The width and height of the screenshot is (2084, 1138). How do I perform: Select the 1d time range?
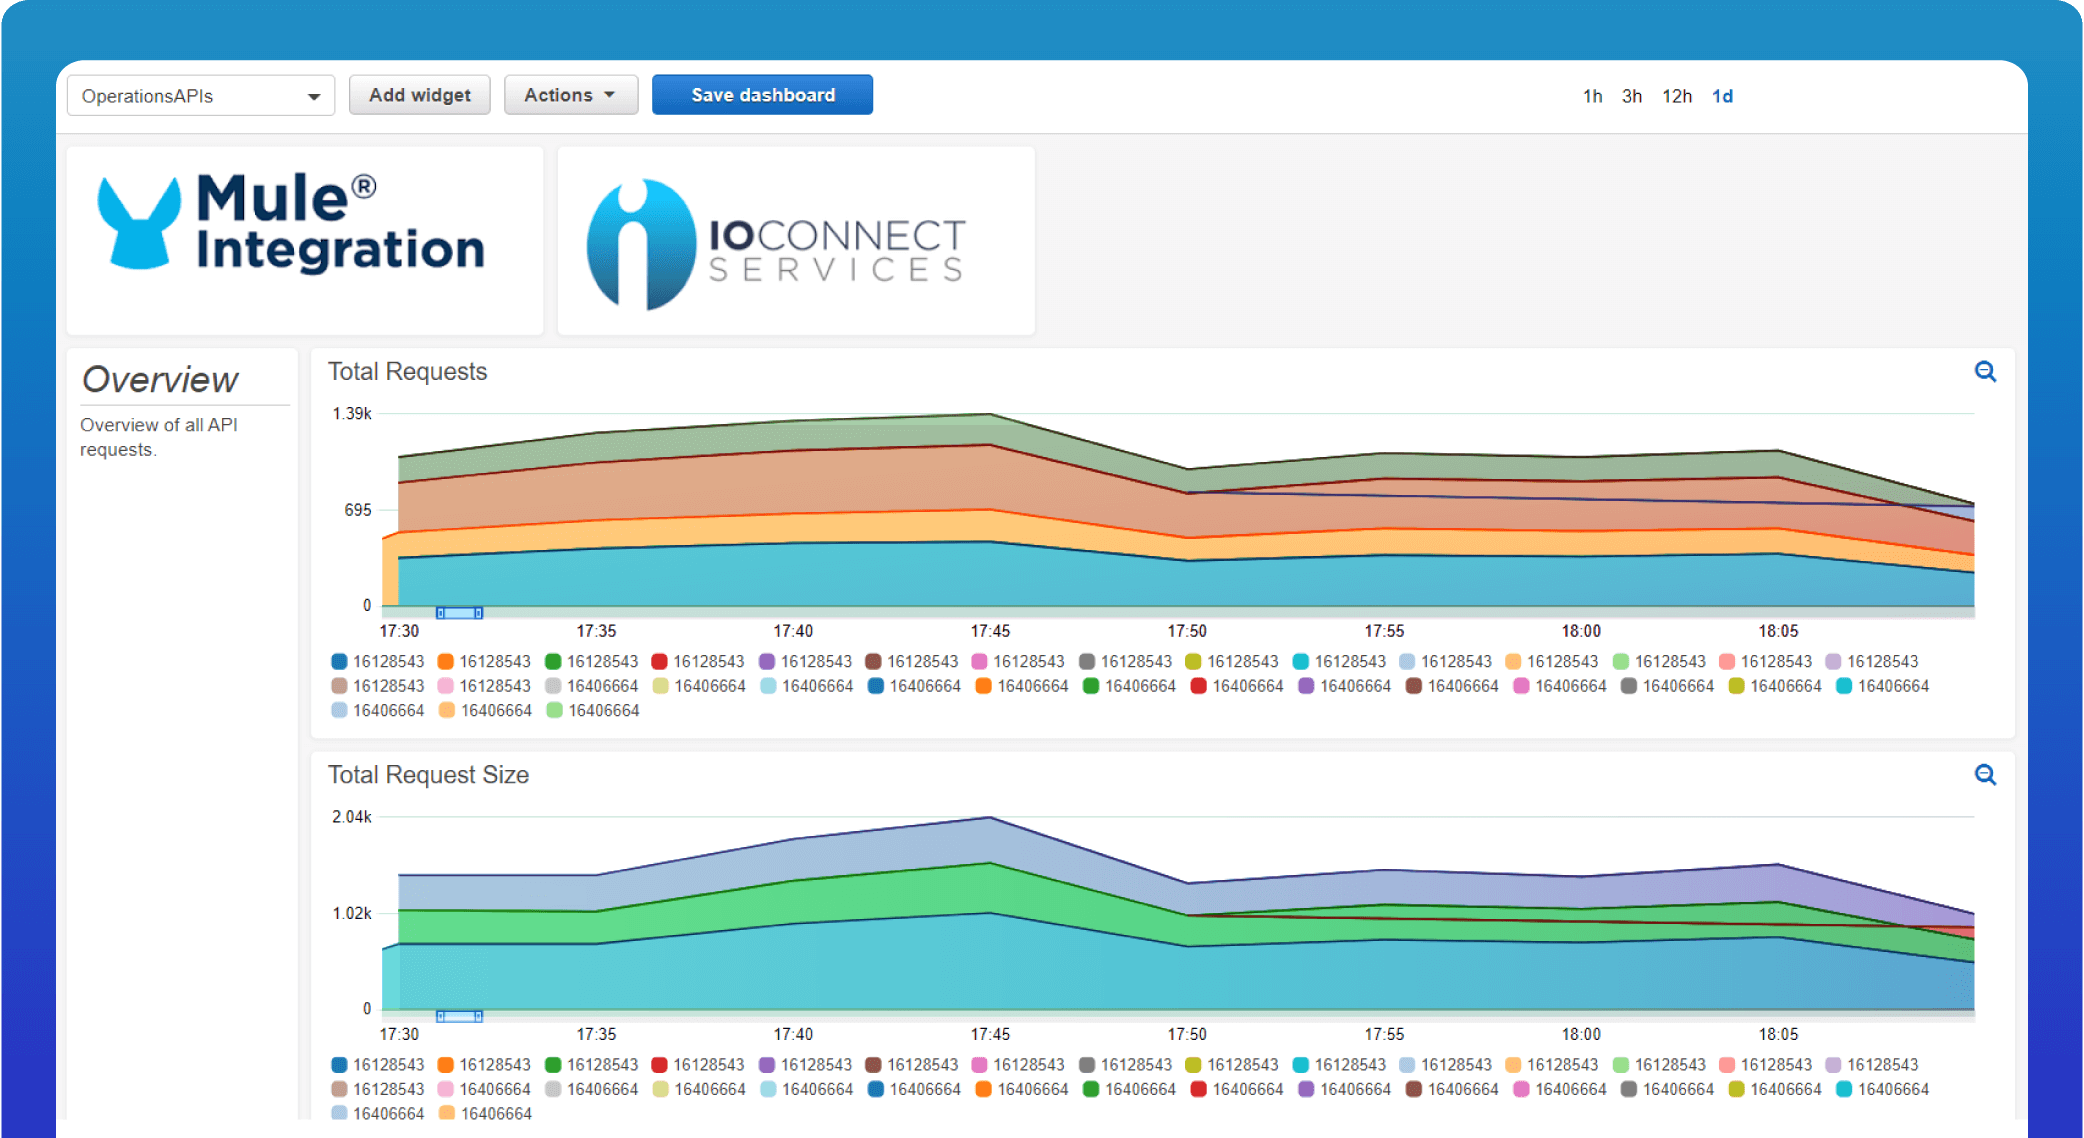point(1722,96)
